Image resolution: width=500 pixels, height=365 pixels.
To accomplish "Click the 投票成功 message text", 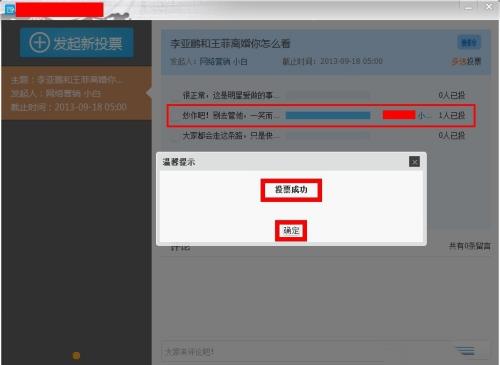I will [291, 190].
